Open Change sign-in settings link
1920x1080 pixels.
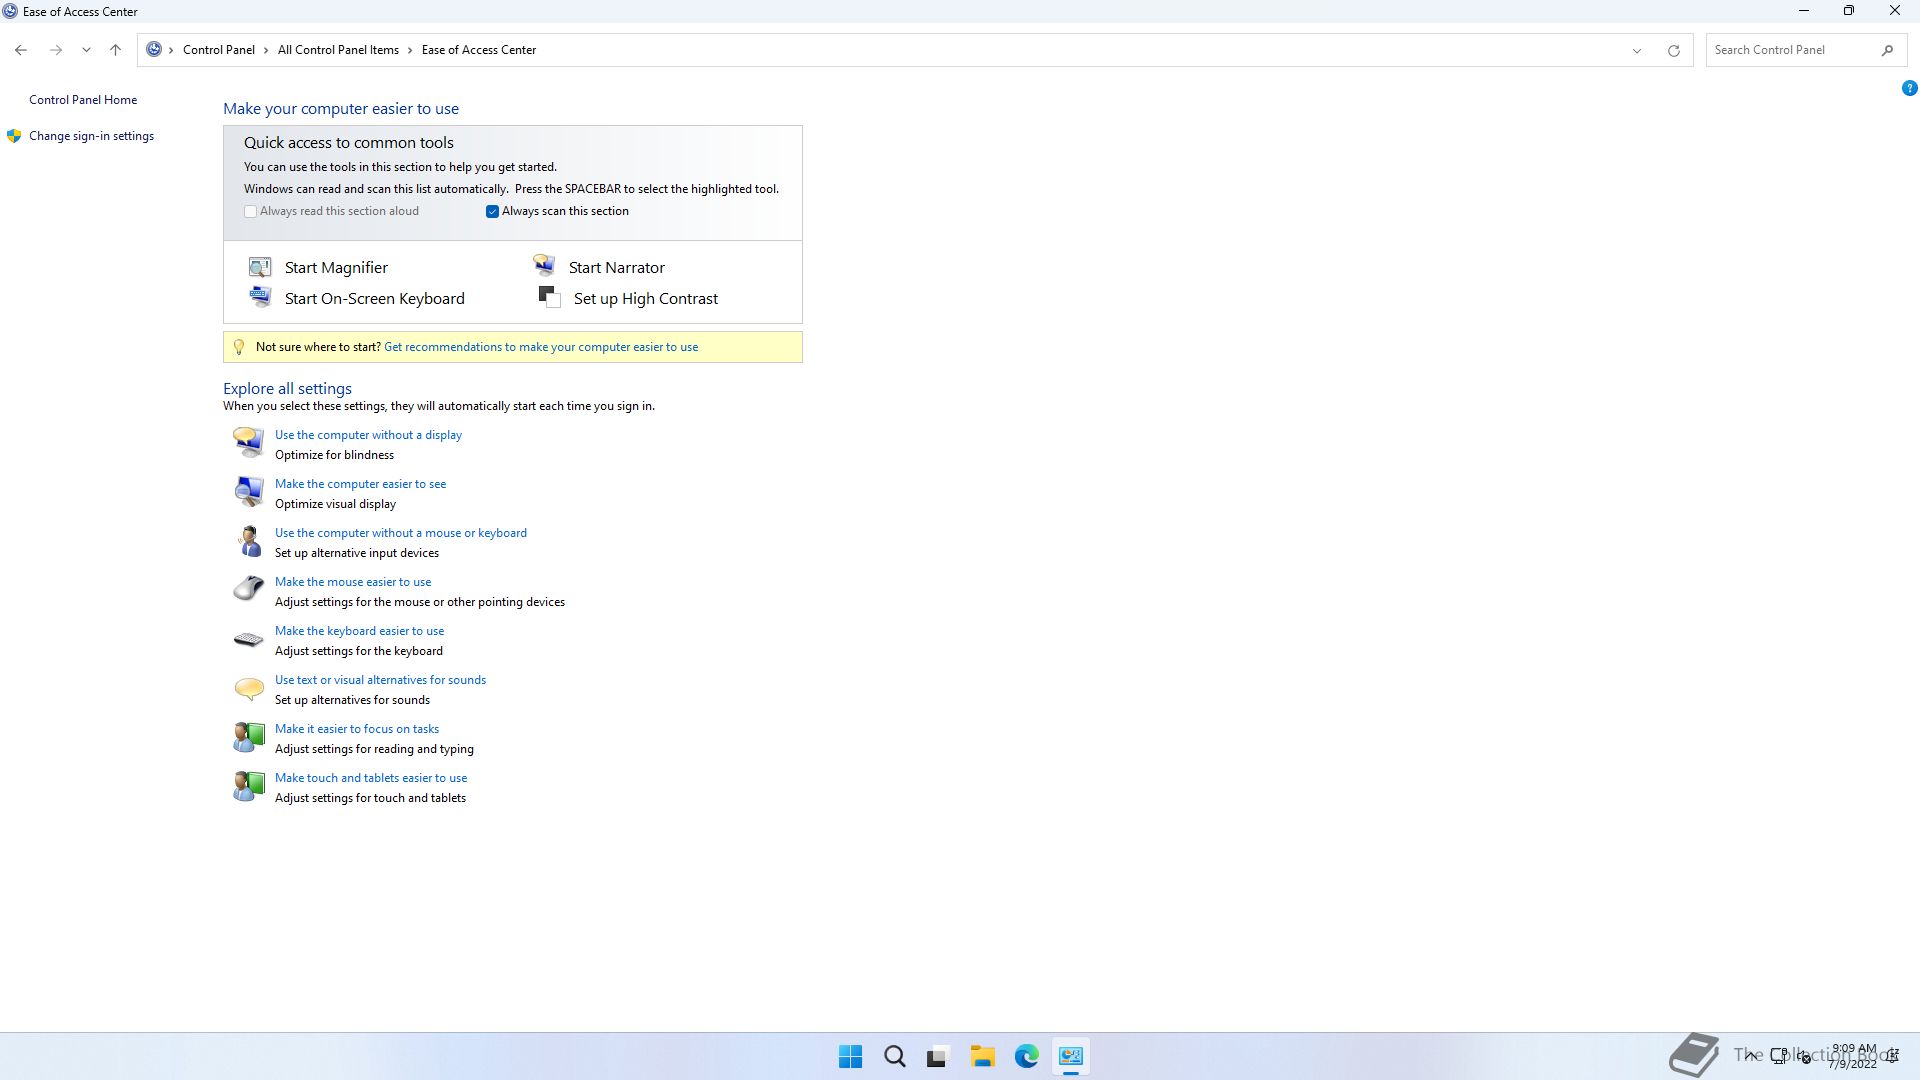(91, 136)
